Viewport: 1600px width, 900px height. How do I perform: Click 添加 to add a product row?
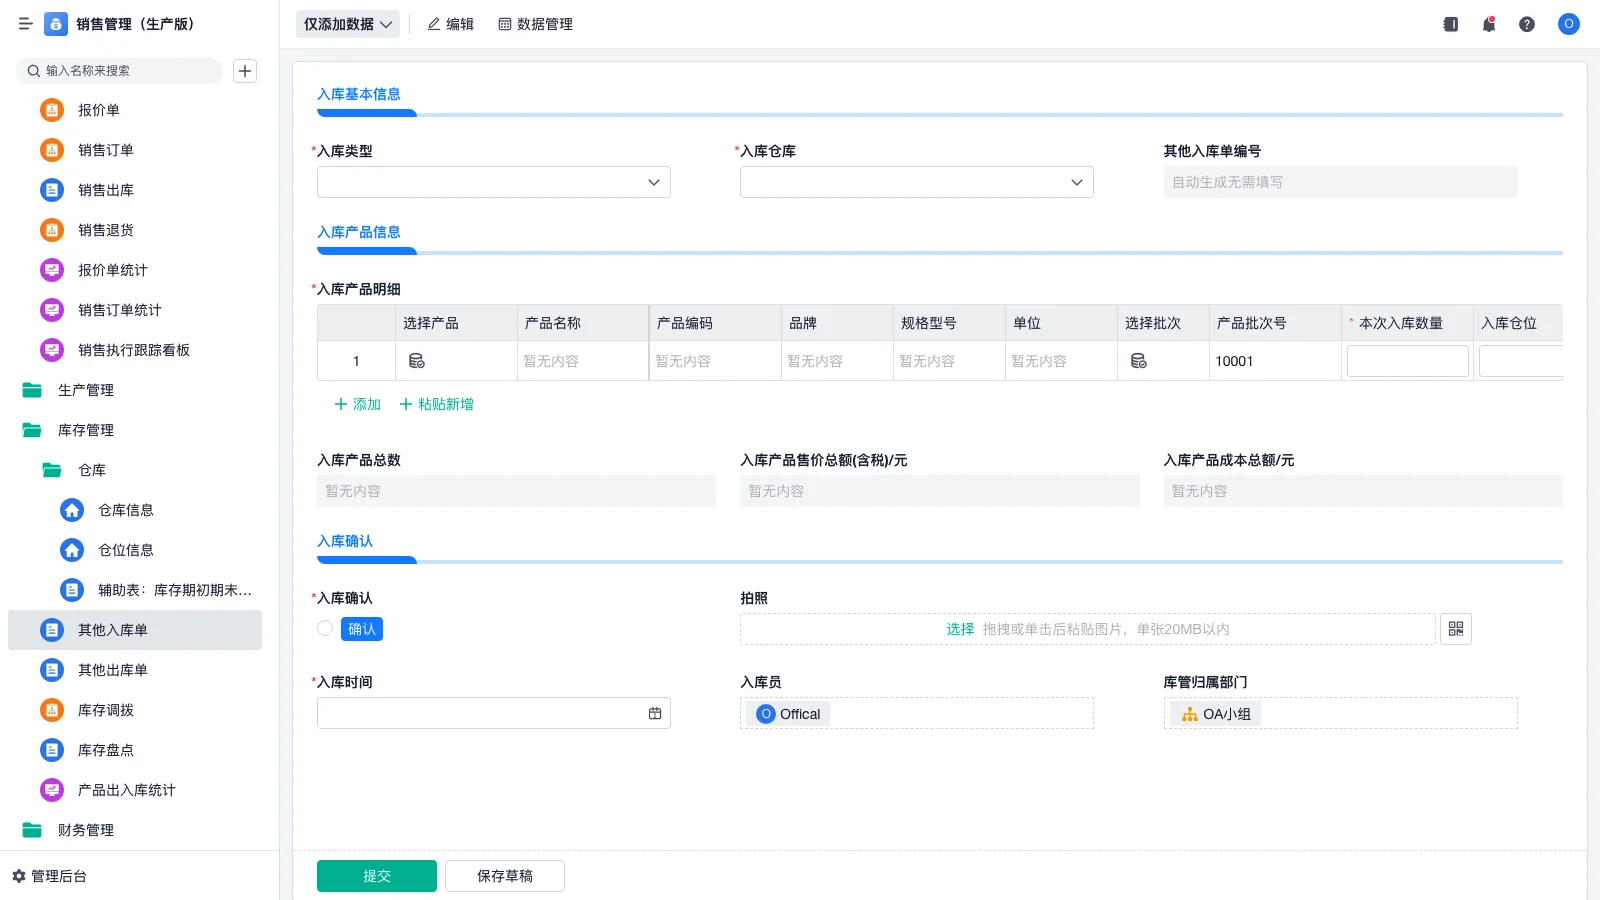coord(356,404)
